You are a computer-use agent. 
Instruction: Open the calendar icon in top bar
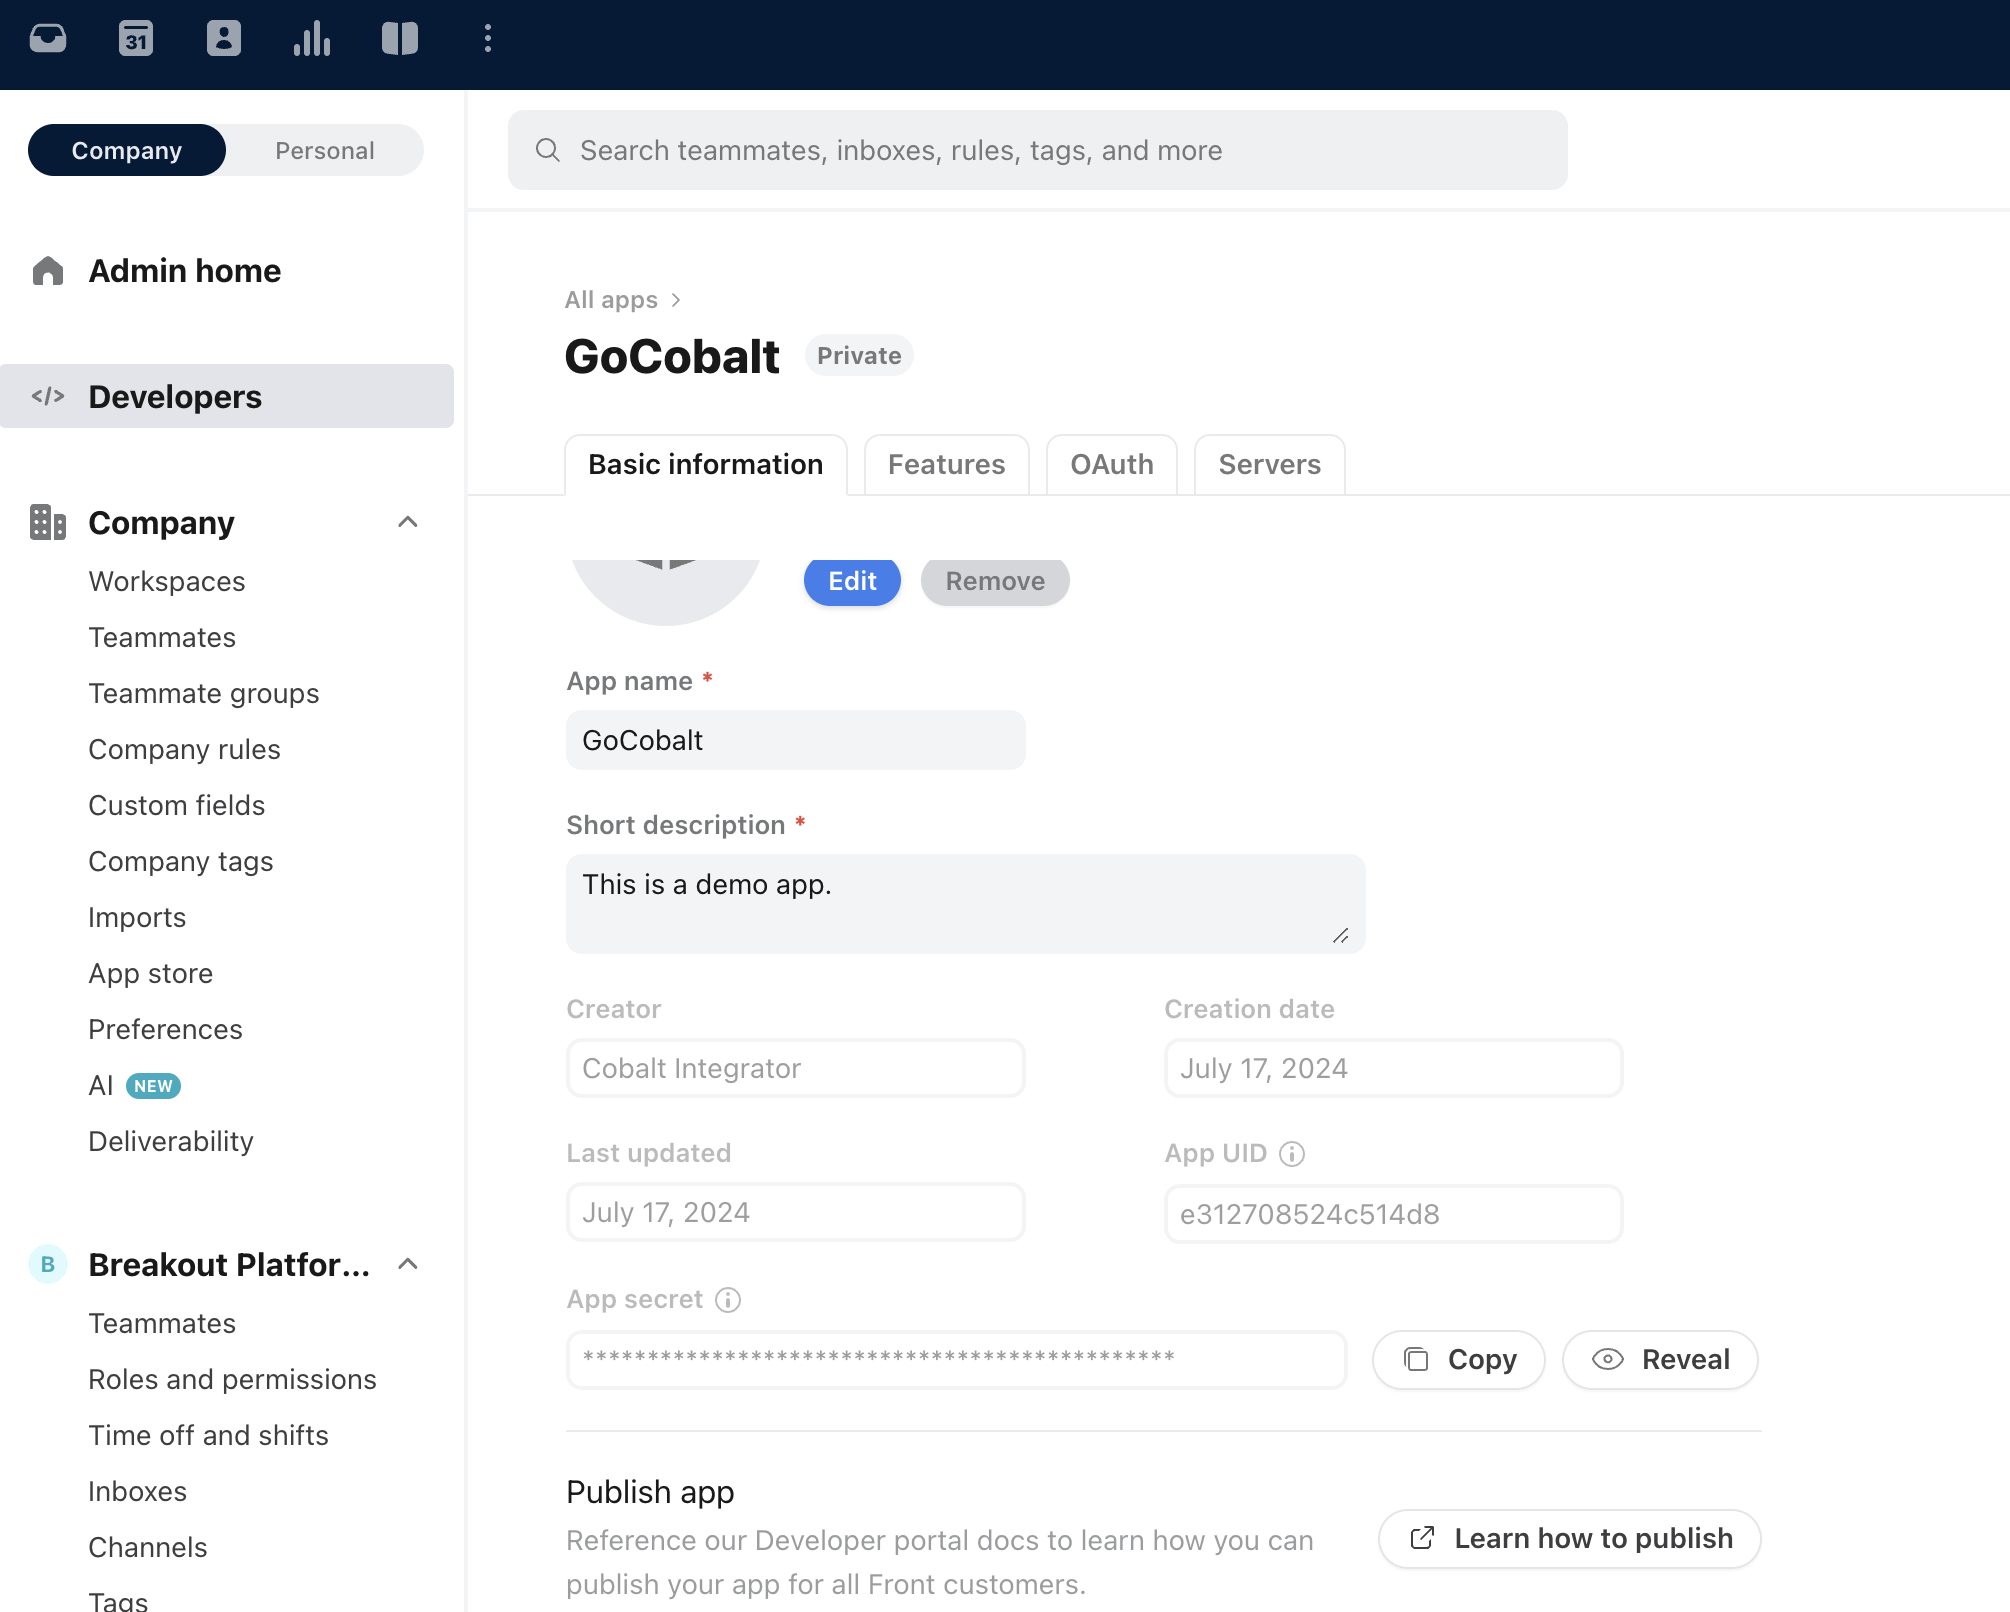[136, 39]
